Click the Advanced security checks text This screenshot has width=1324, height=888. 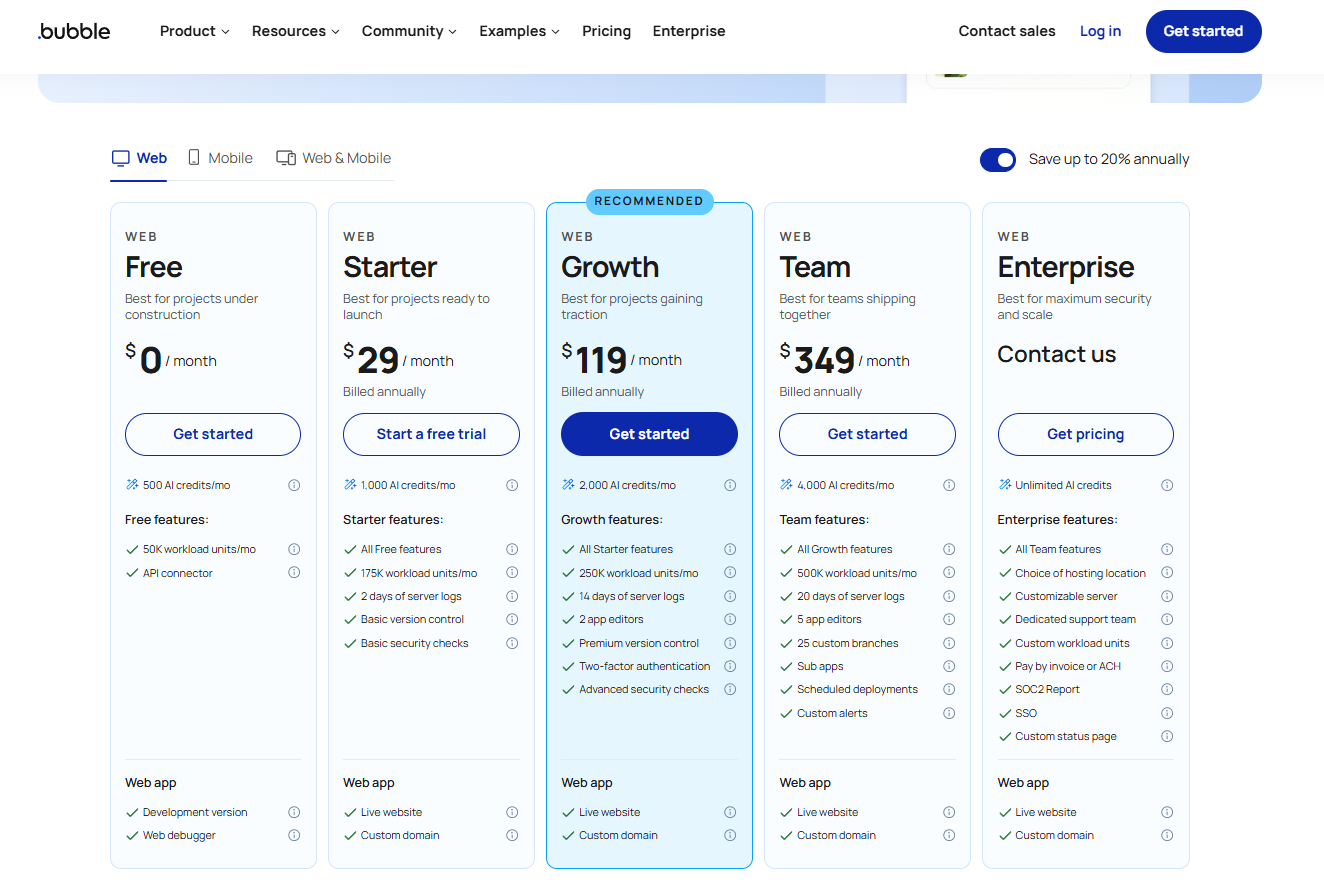(644, 689)
